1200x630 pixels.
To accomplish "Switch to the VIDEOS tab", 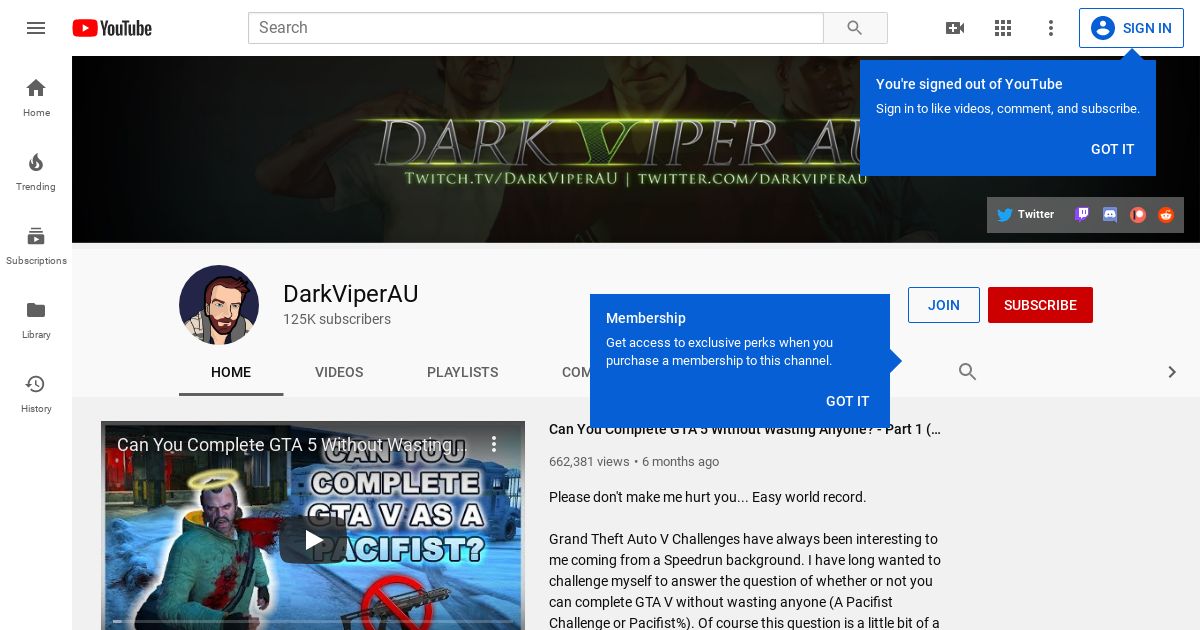I will pyautogui.click(x=339, y=372).
